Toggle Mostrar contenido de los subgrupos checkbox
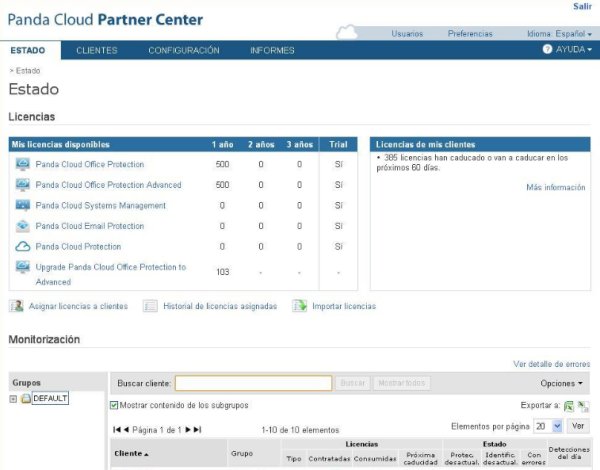The width and height of the screenshot is (600, 470). (x=114, y=405)
